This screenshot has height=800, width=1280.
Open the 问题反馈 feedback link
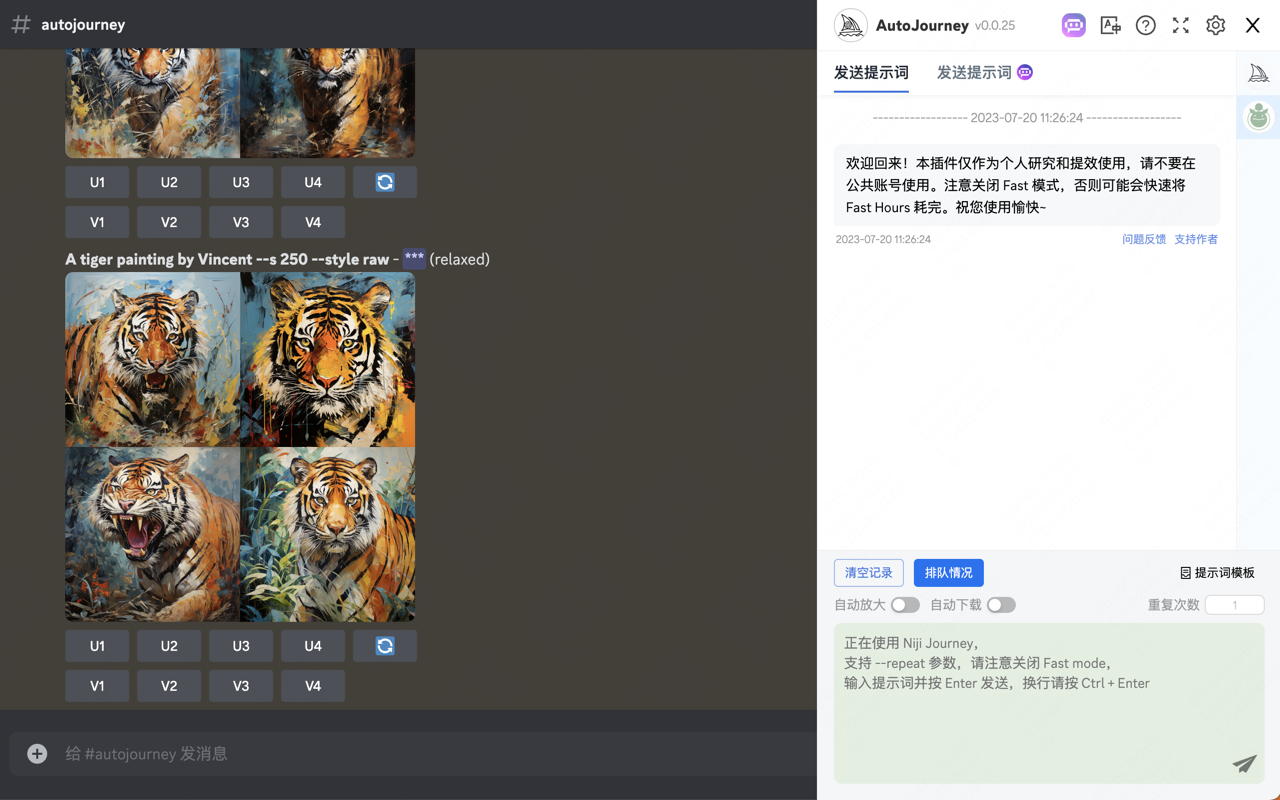1143,239
